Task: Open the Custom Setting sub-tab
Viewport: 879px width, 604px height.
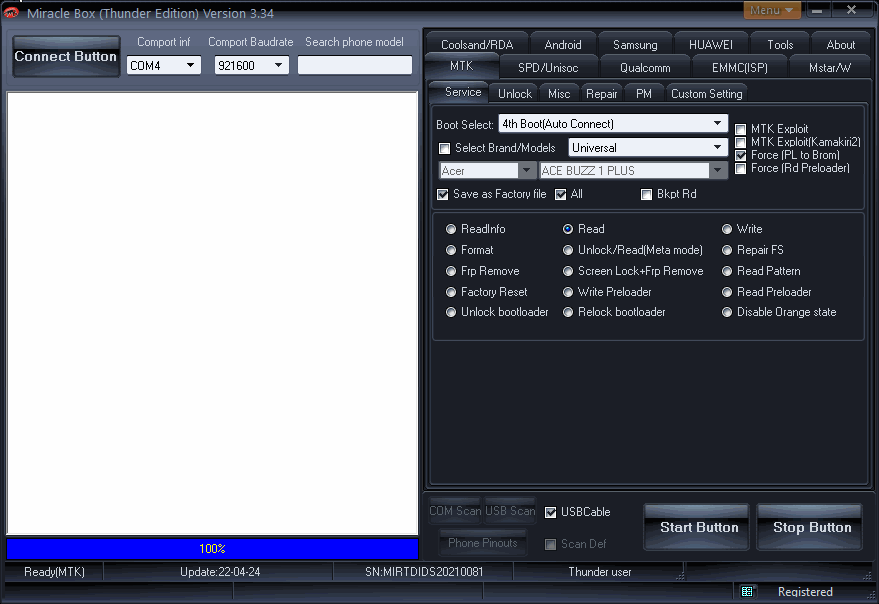Action: 706,94
